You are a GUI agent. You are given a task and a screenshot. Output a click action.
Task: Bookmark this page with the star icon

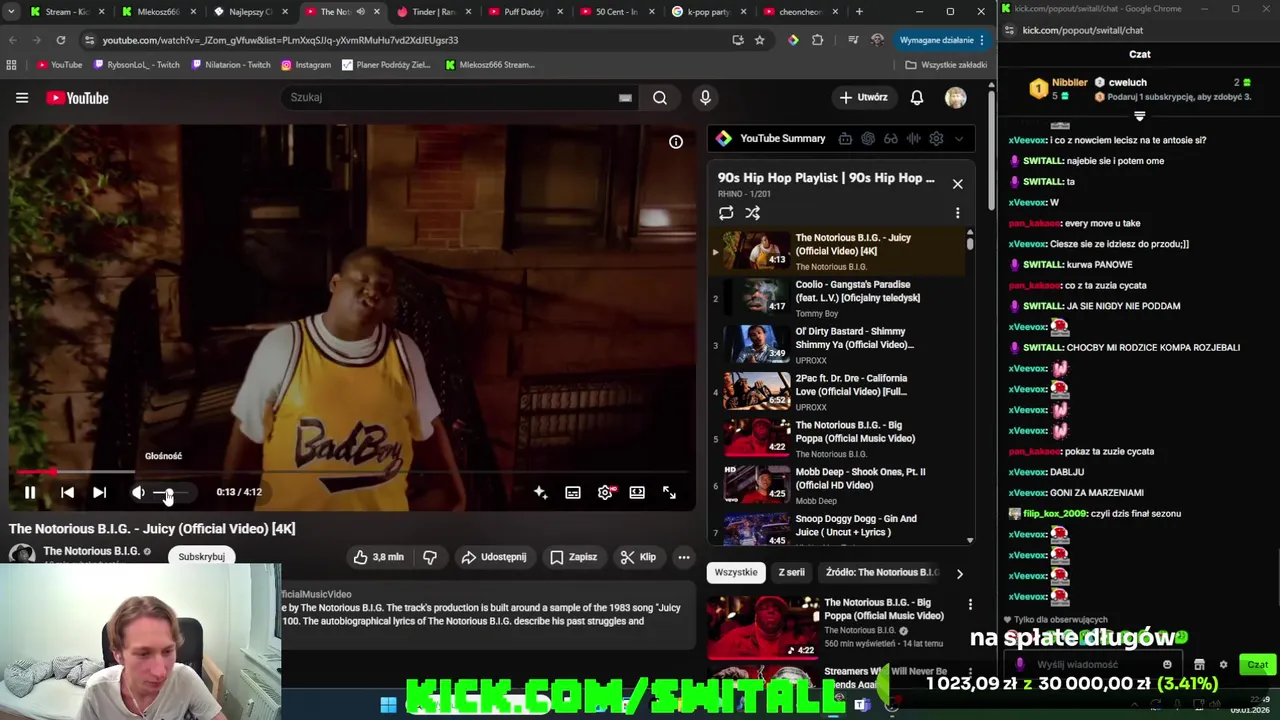tap(760, 40)
